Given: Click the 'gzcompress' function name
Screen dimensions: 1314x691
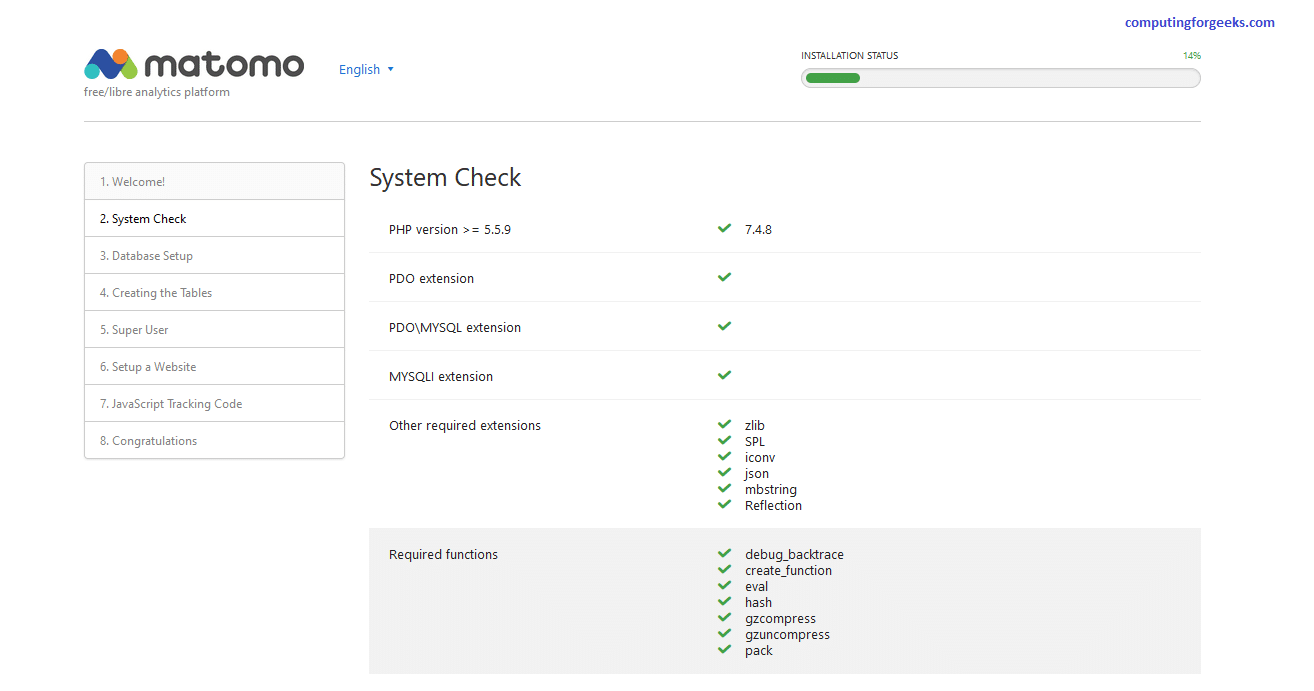Looking at the screenshot, I should pyautogui.click(x=780, y=619).
